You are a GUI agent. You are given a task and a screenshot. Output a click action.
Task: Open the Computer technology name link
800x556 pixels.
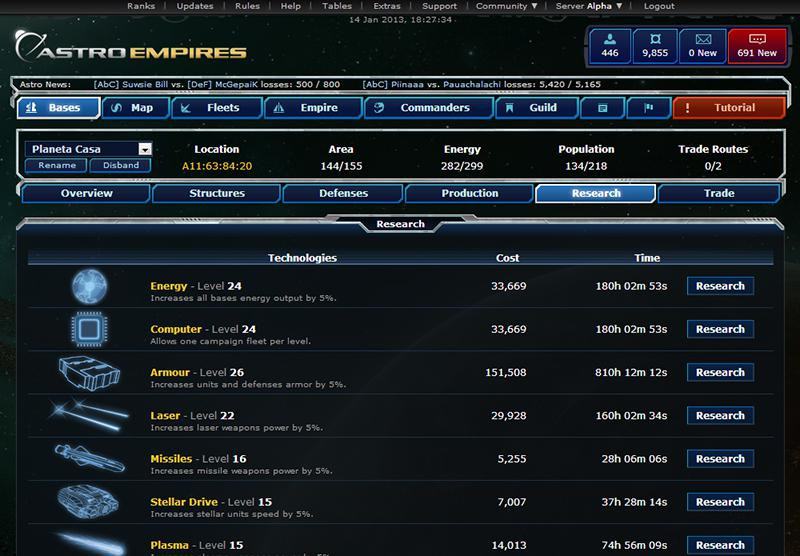click(x=176, y=330)
